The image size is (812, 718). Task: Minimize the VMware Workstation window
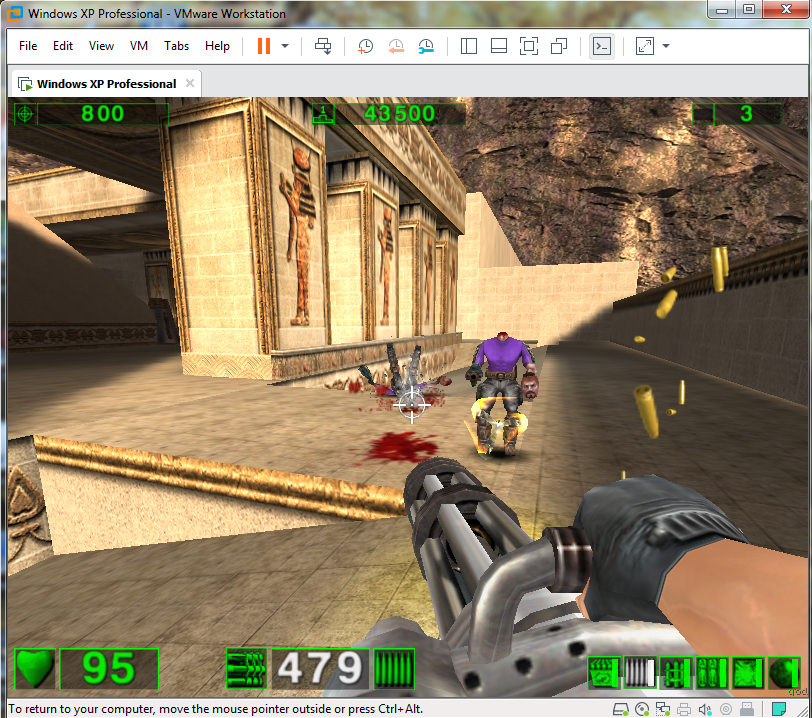point(722,9)
